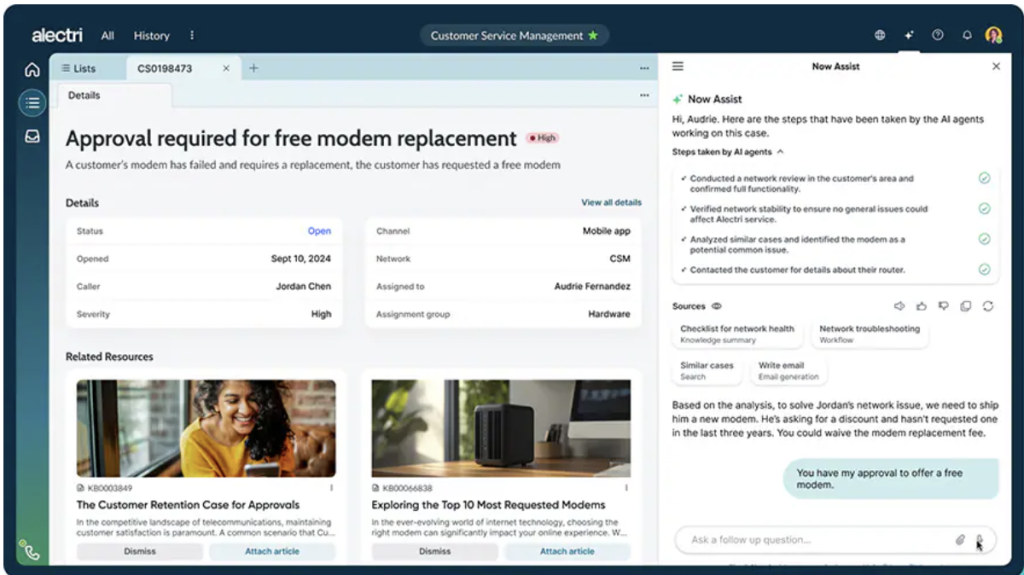
Task: Open the woman with phone article thumbnail
Action: (206, 428)
